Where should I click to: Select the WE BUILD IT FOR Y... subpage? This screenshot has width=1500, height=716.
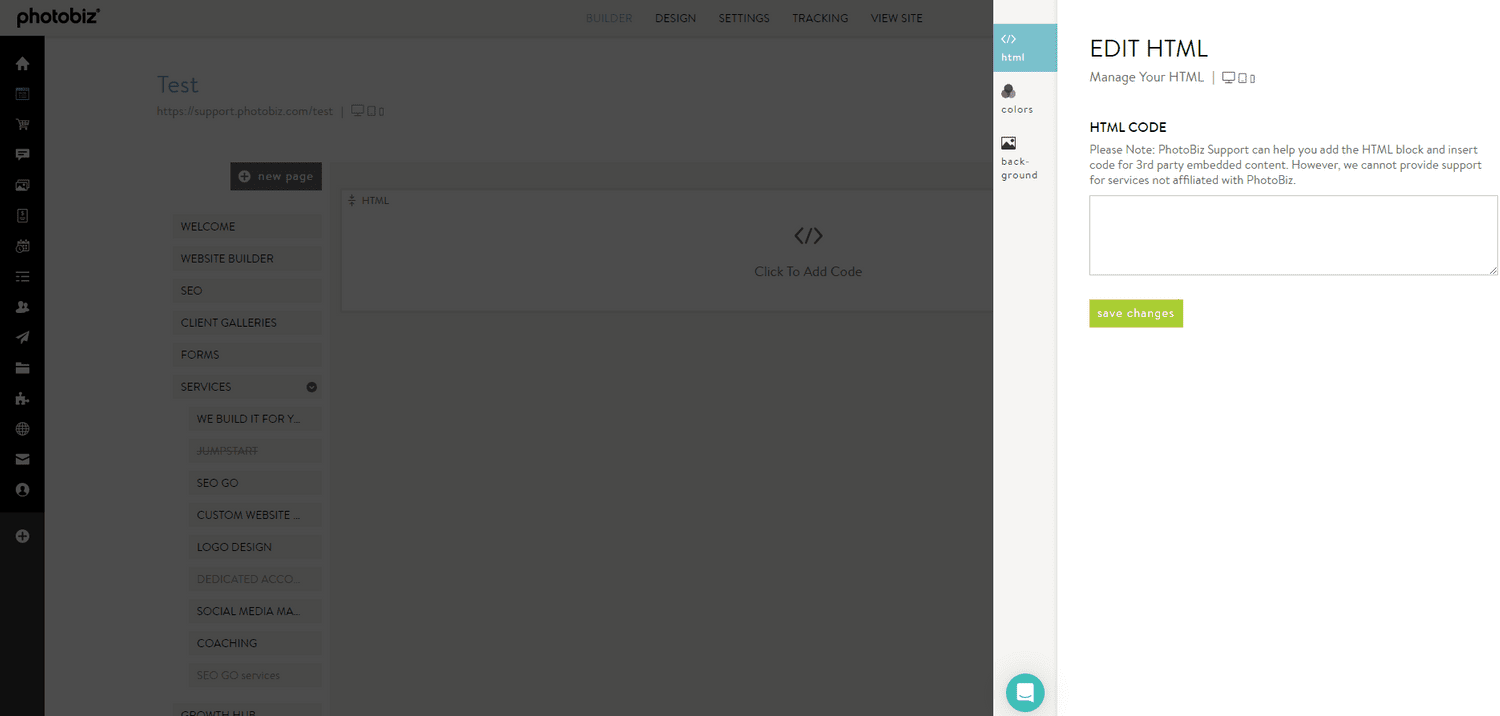(254, 418)
